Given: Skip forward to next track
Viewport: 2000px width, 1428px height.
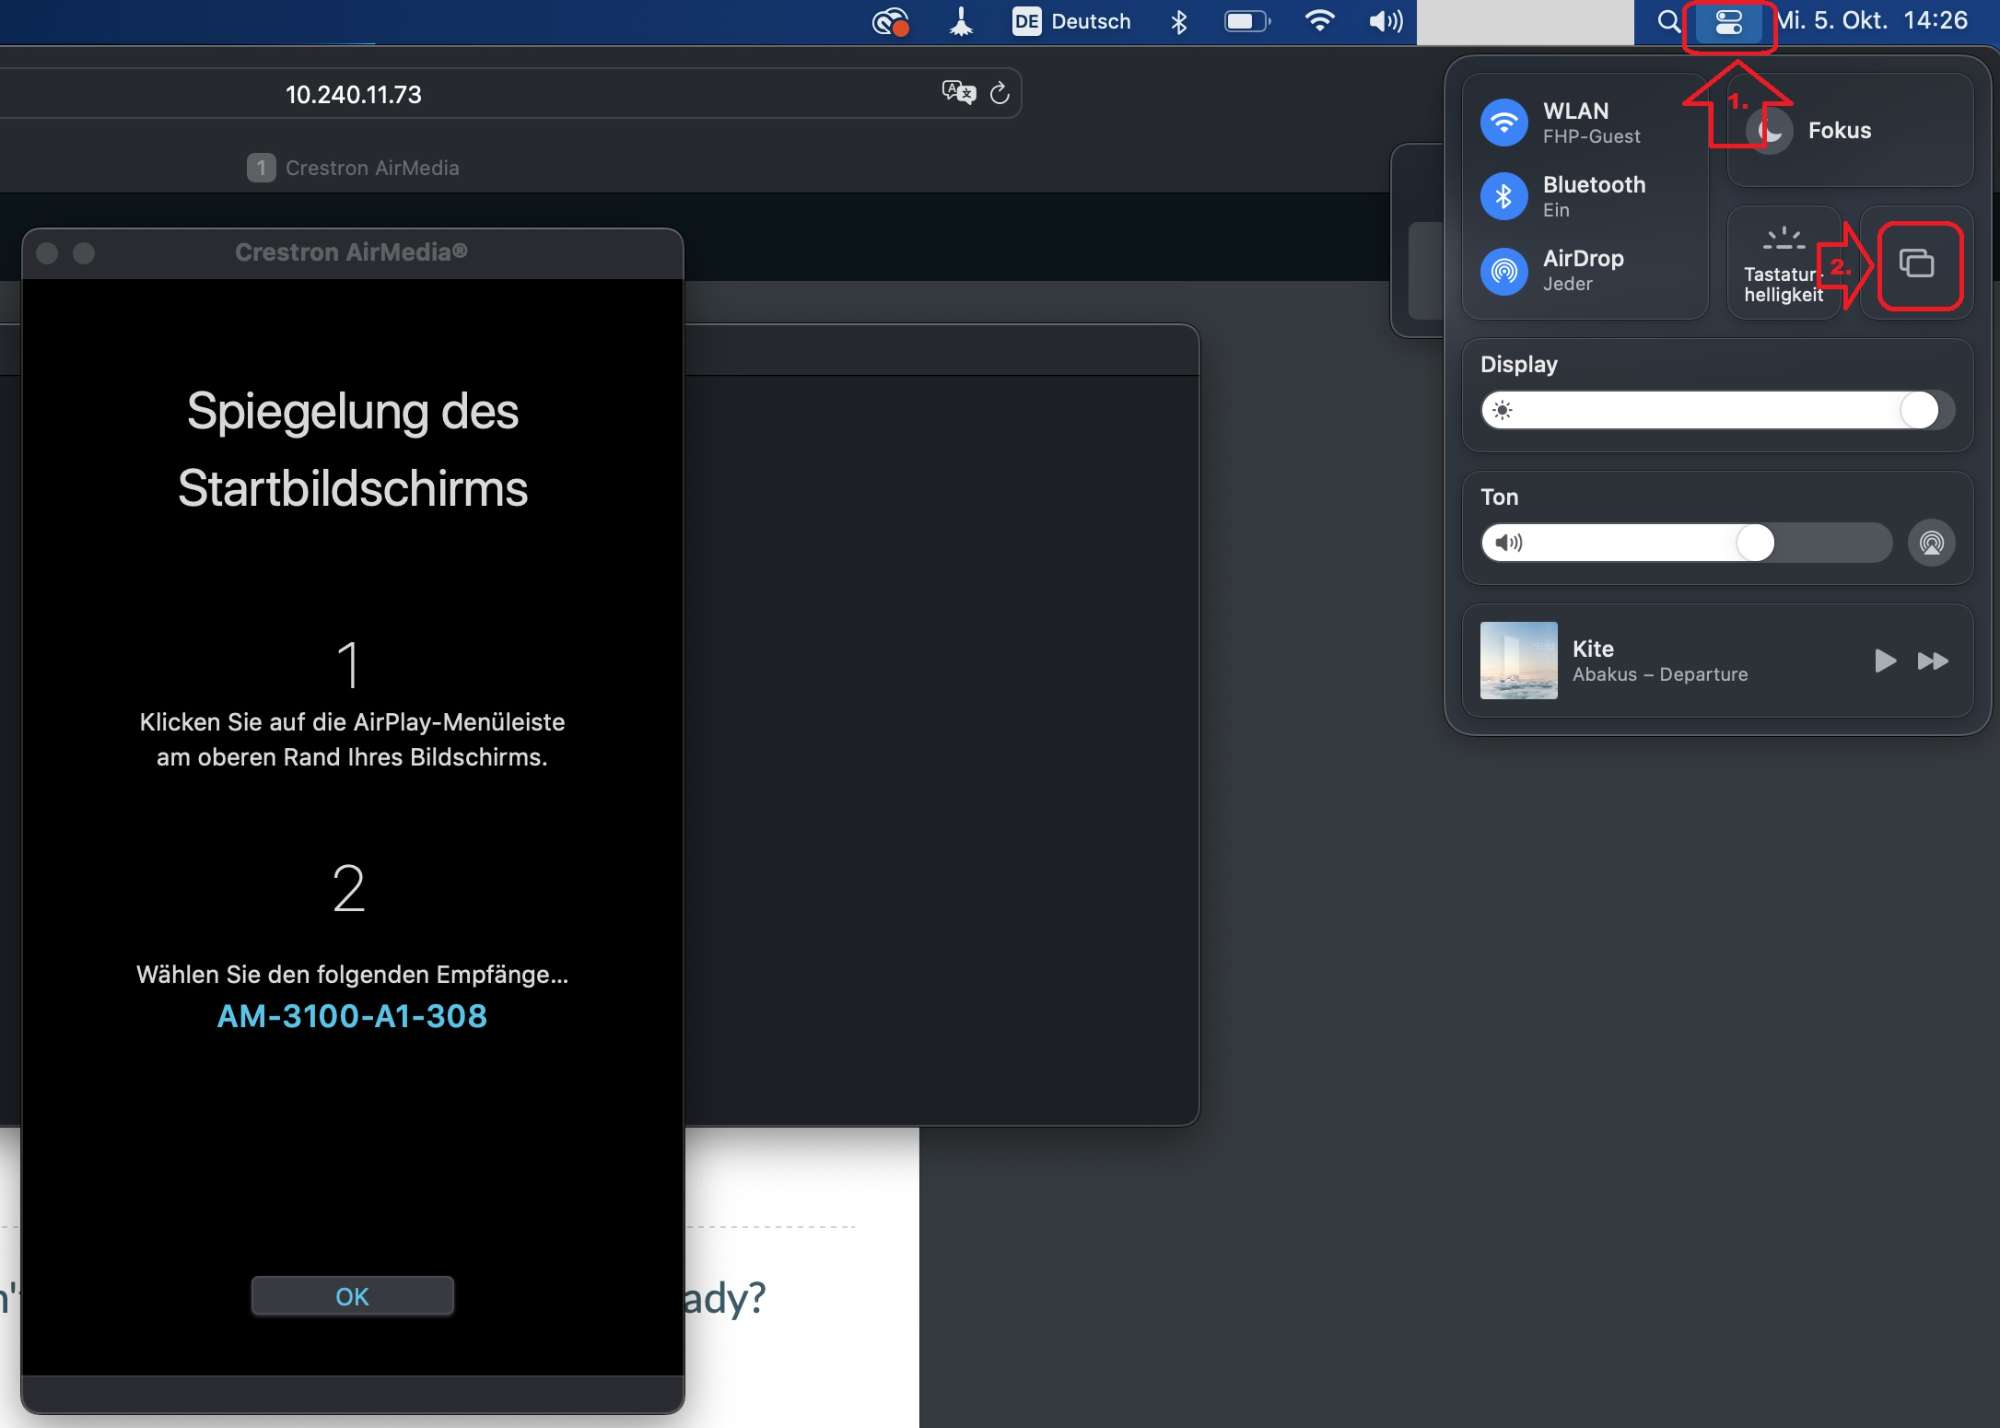Looking at the screenshot, I should [x=1933, y=661].
